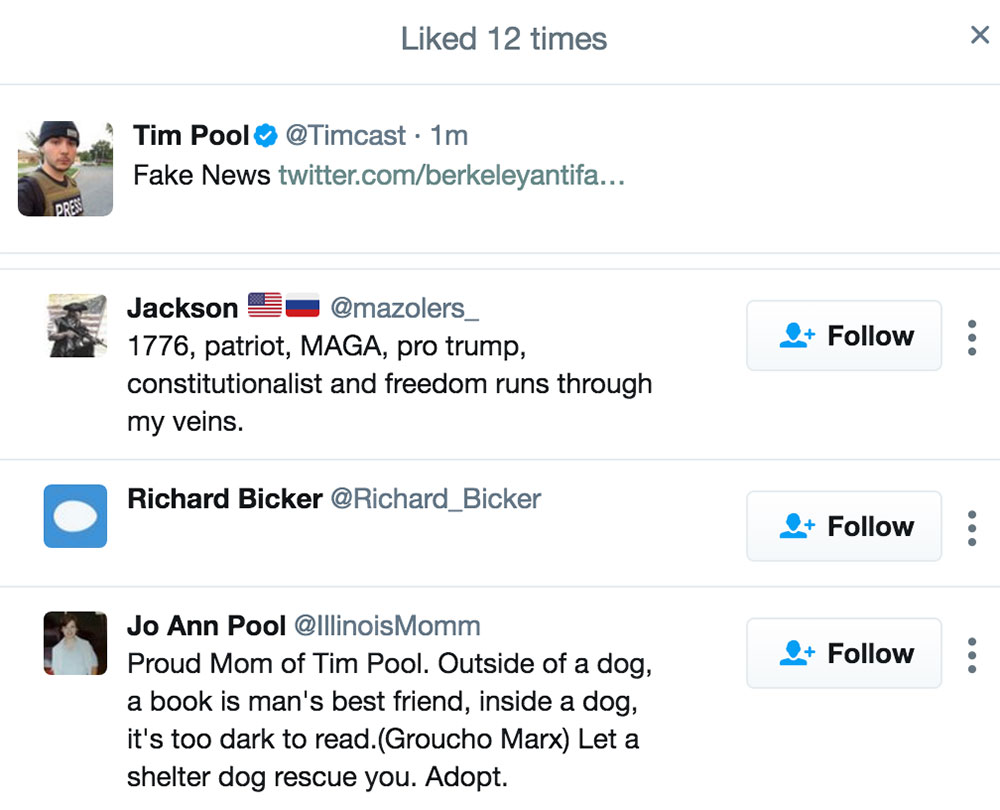Expand more options for Richard Bicker
1000x810 pixels.
click(x=971, y=527)
